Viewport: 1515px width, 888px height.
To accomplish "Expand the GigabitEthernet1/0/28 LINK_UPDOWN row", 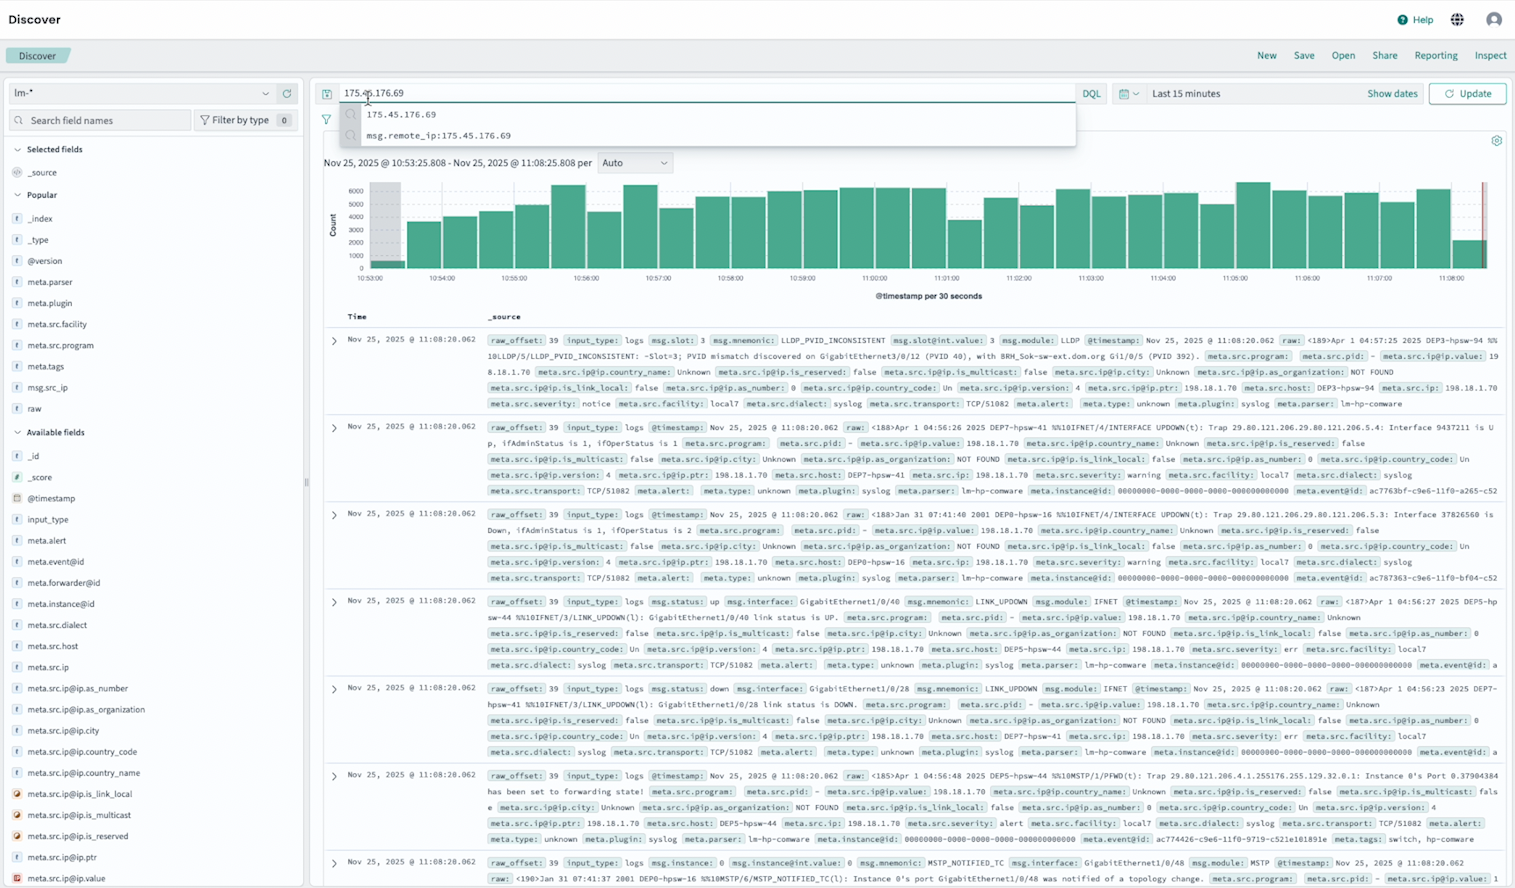I will [x=334, y=689].
